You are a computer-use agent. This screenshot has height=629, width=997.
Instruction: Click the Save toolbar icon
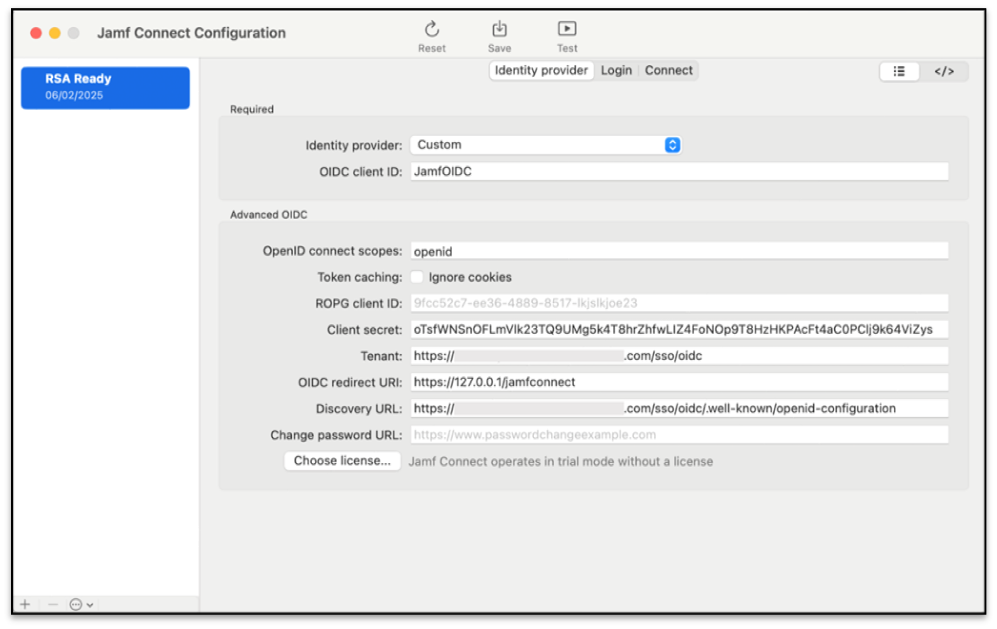[499, 30]
